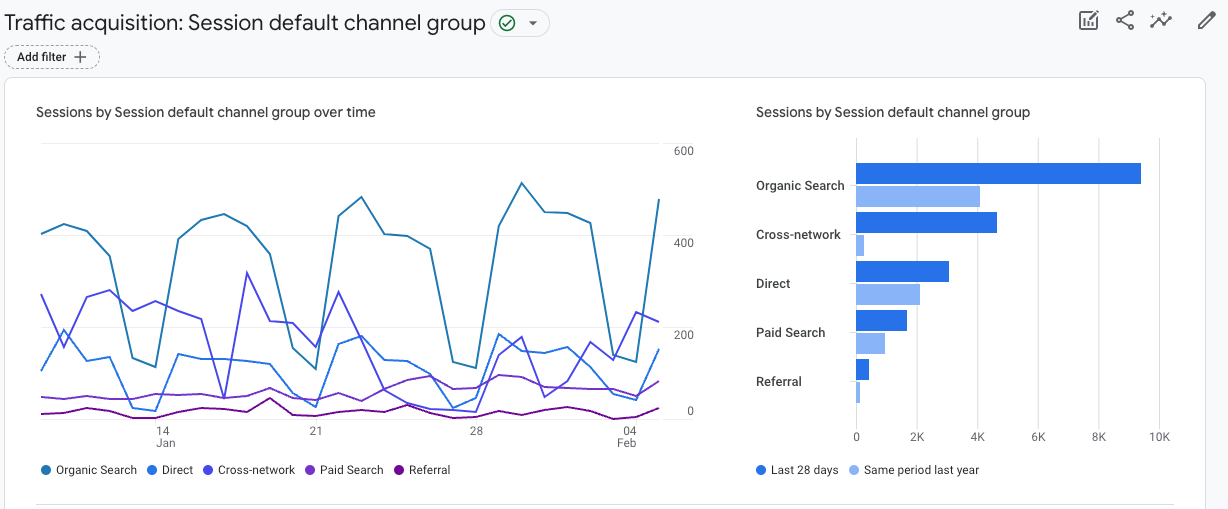Toggle the Direct legend series
Image resolution: width=1228 pixels, height=509 pixels.
[x=170, y=470]
